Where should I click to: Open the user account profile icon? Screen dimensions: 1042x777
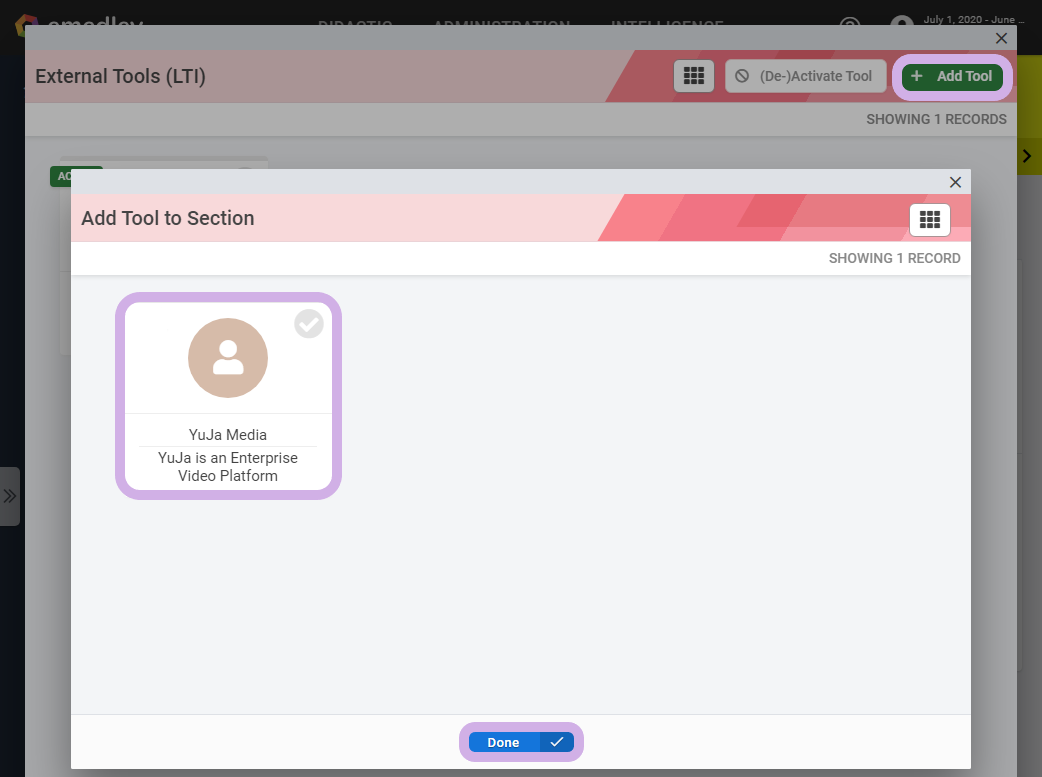pyautogui.click(x=902, y=25)
